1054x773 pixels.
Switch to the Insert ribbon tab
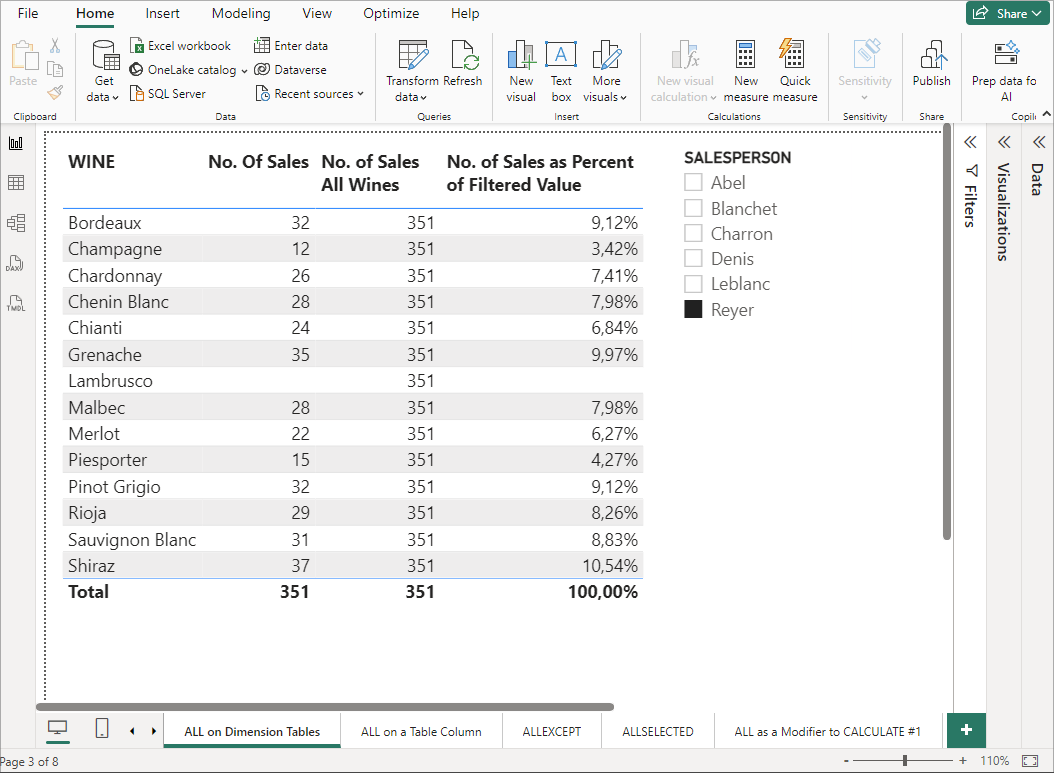pos(163,13)
